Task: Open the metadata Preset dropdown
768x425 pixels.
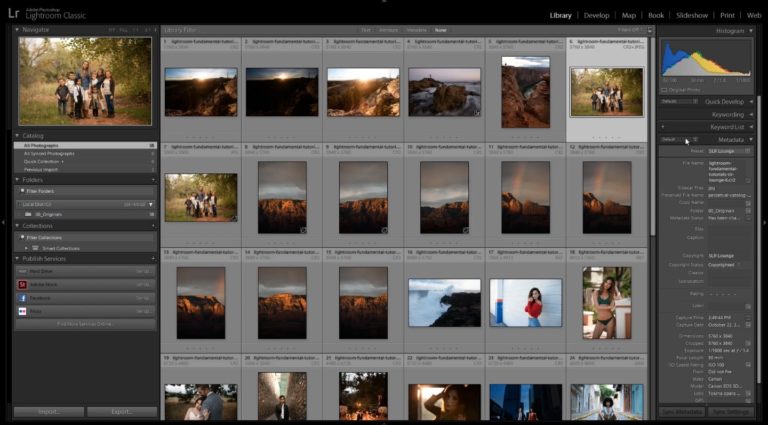Action: click(729, 151)
